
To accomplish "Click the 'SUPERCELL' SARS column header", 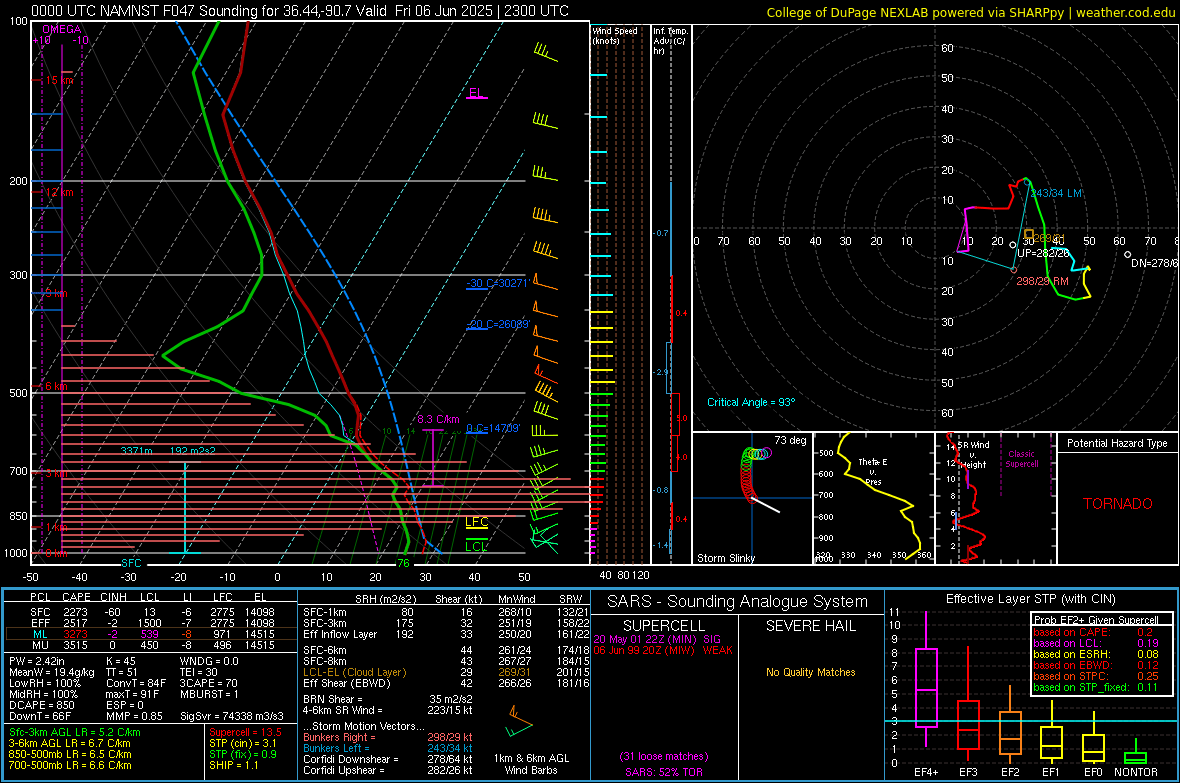I will click(x=664, y=626).
